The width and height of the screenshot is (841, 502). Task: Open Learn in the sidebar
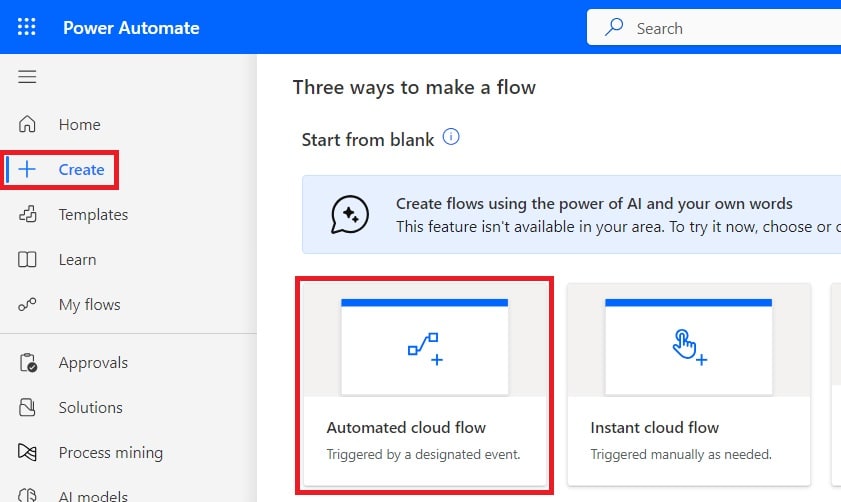pos(78,260)
